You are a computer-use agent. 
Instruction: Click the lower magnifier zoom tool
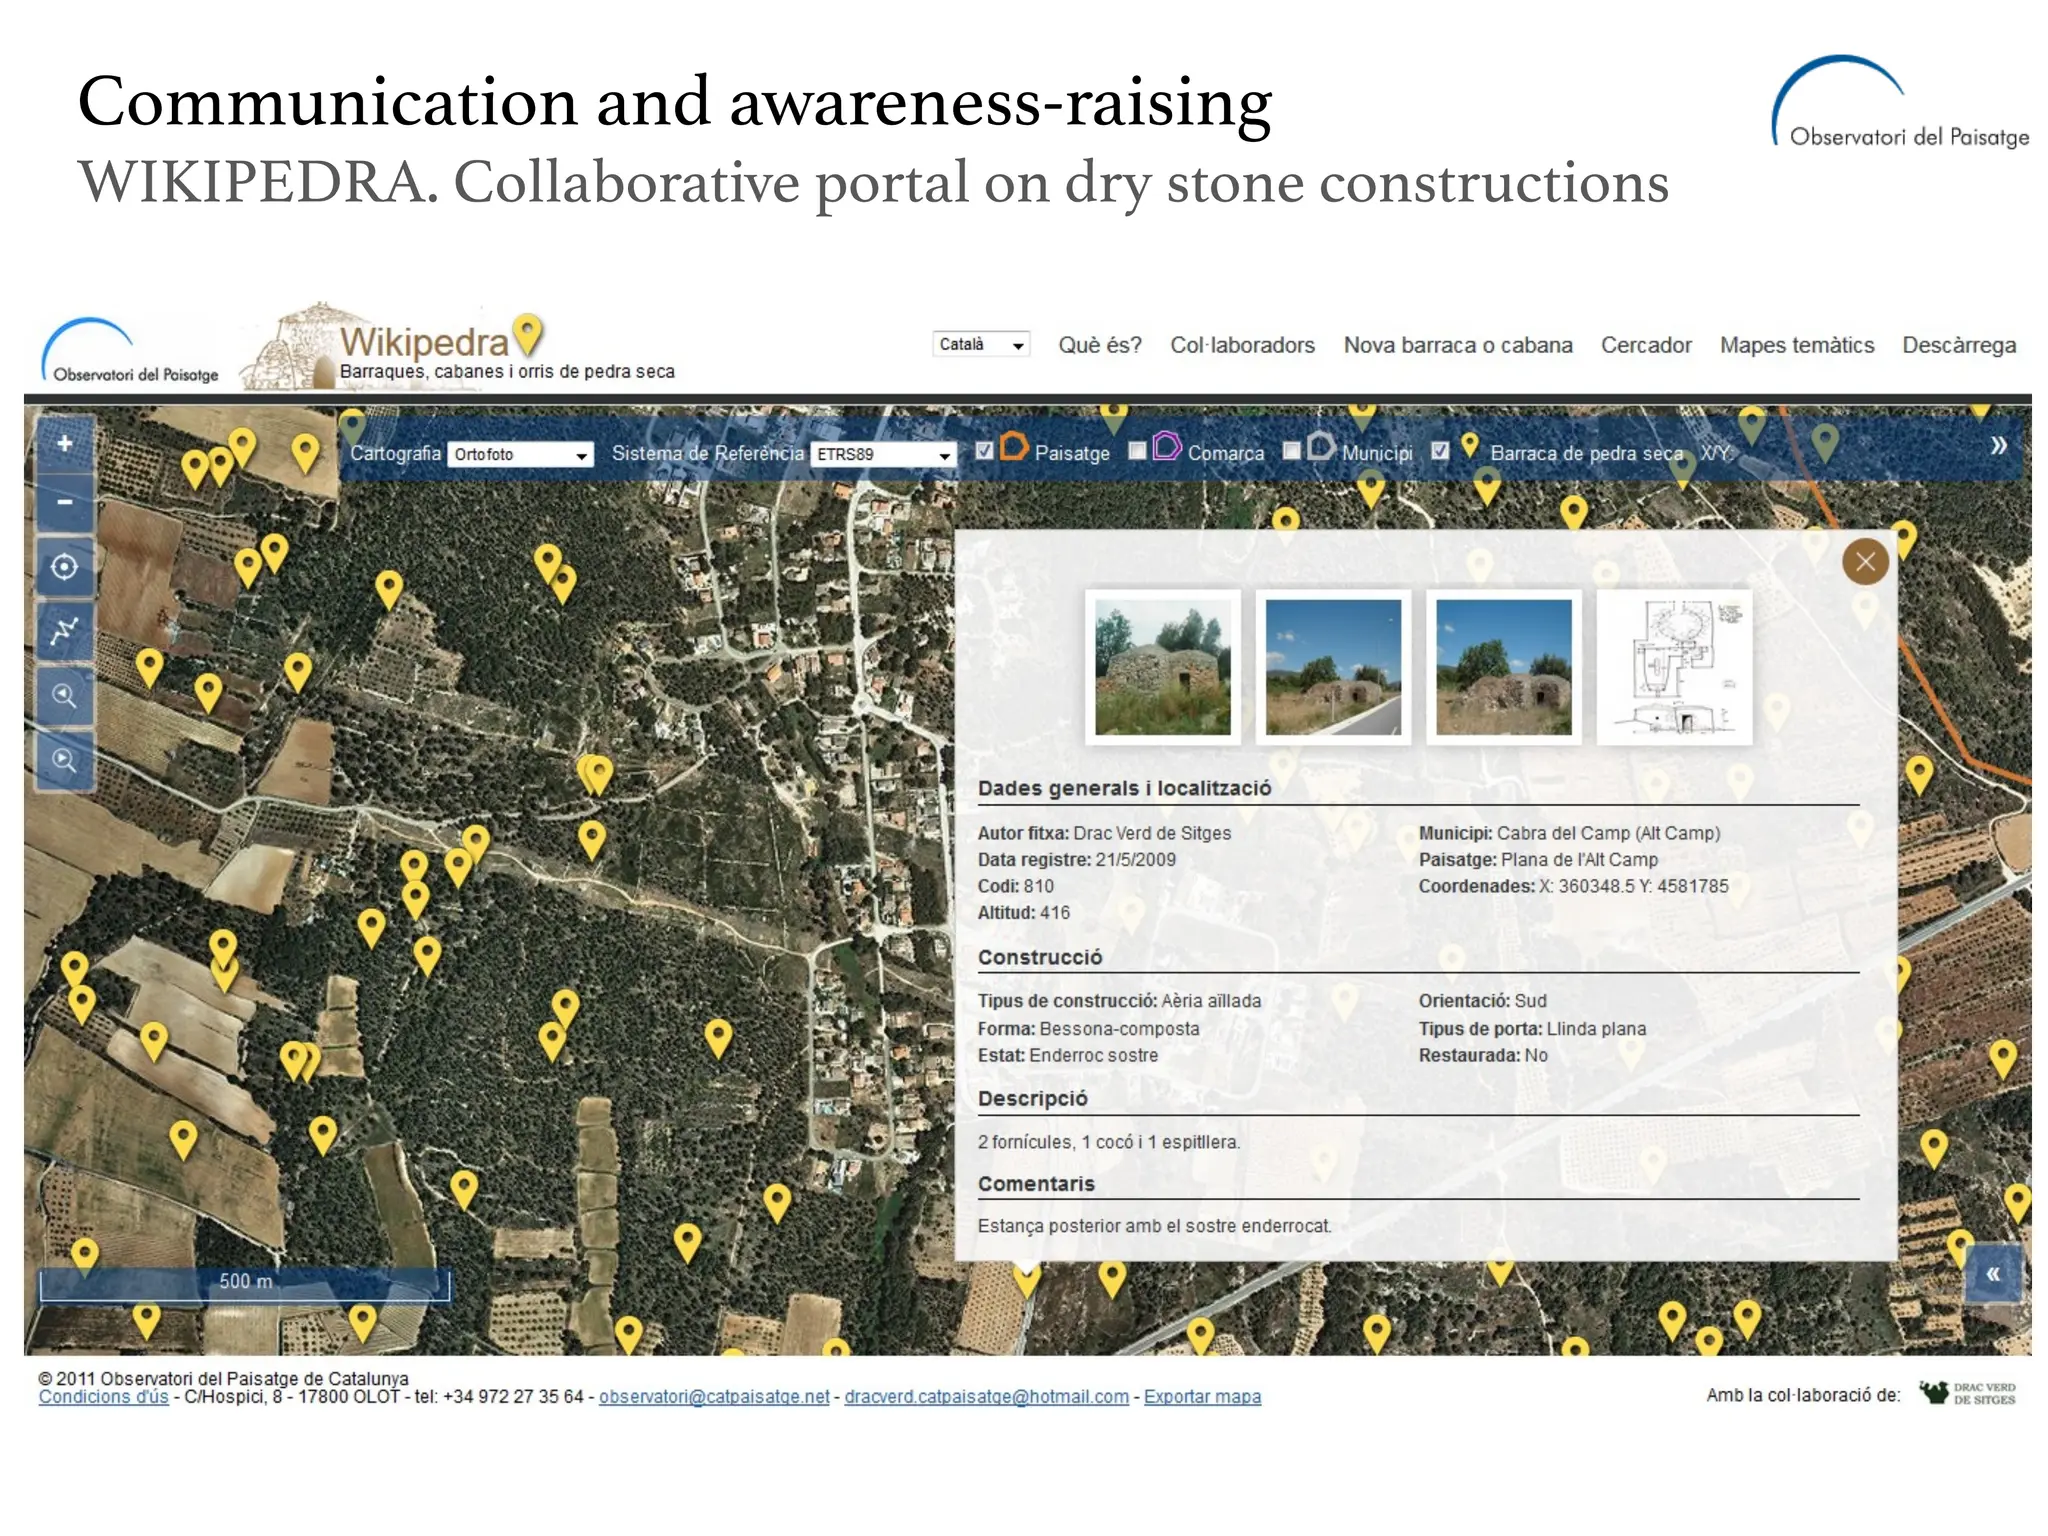coord(65,760)
